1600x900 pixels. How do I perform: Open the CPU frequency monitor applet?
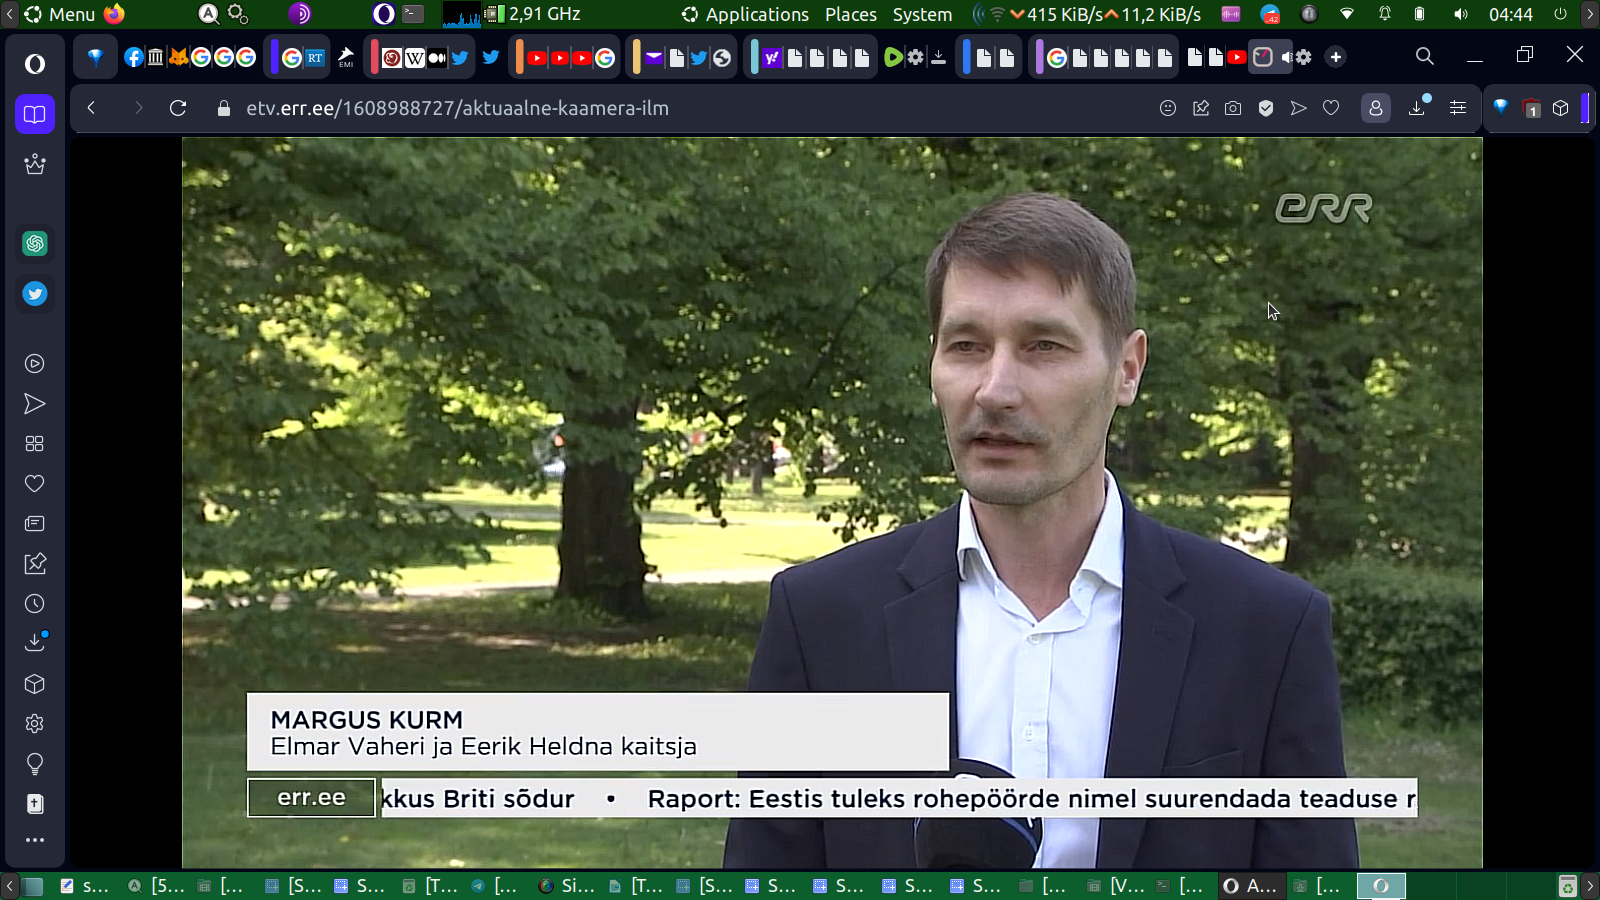(533, 14)
